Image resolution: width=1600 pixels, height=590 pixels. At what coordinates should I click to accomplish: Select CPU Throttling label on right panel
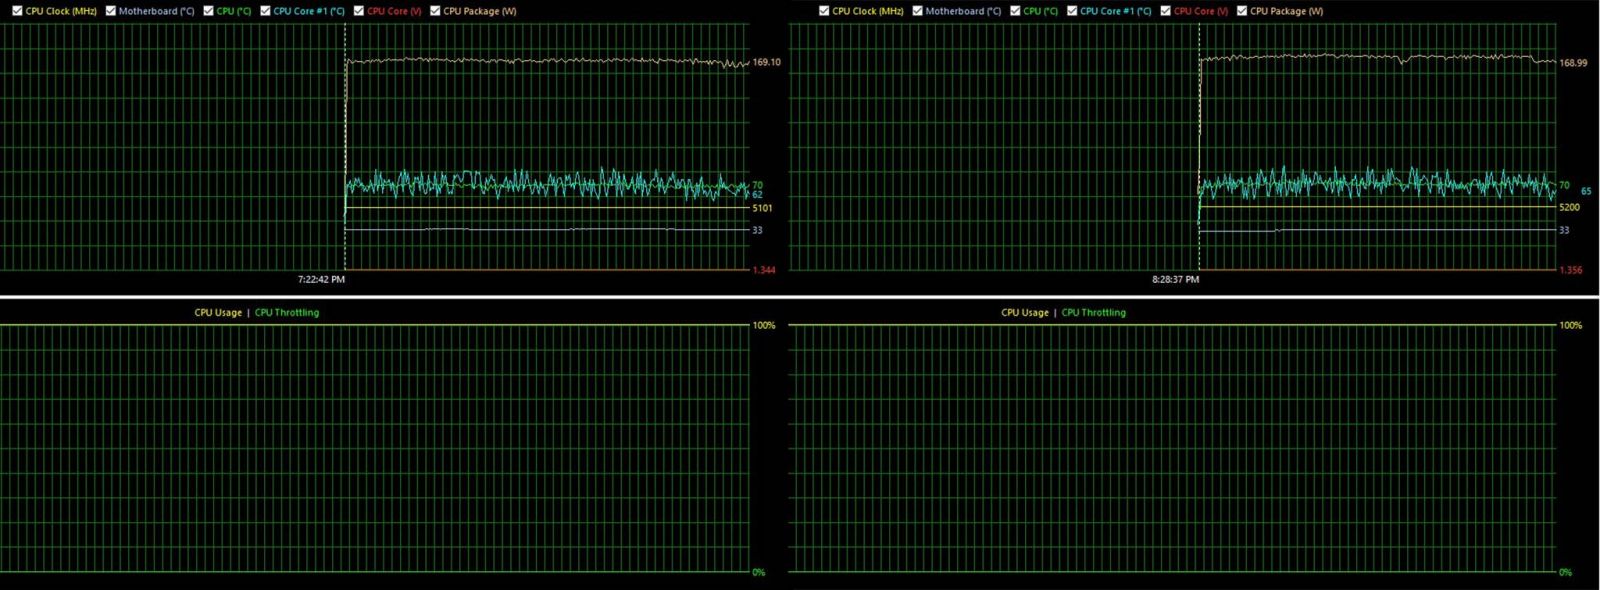pos(1094,313)
